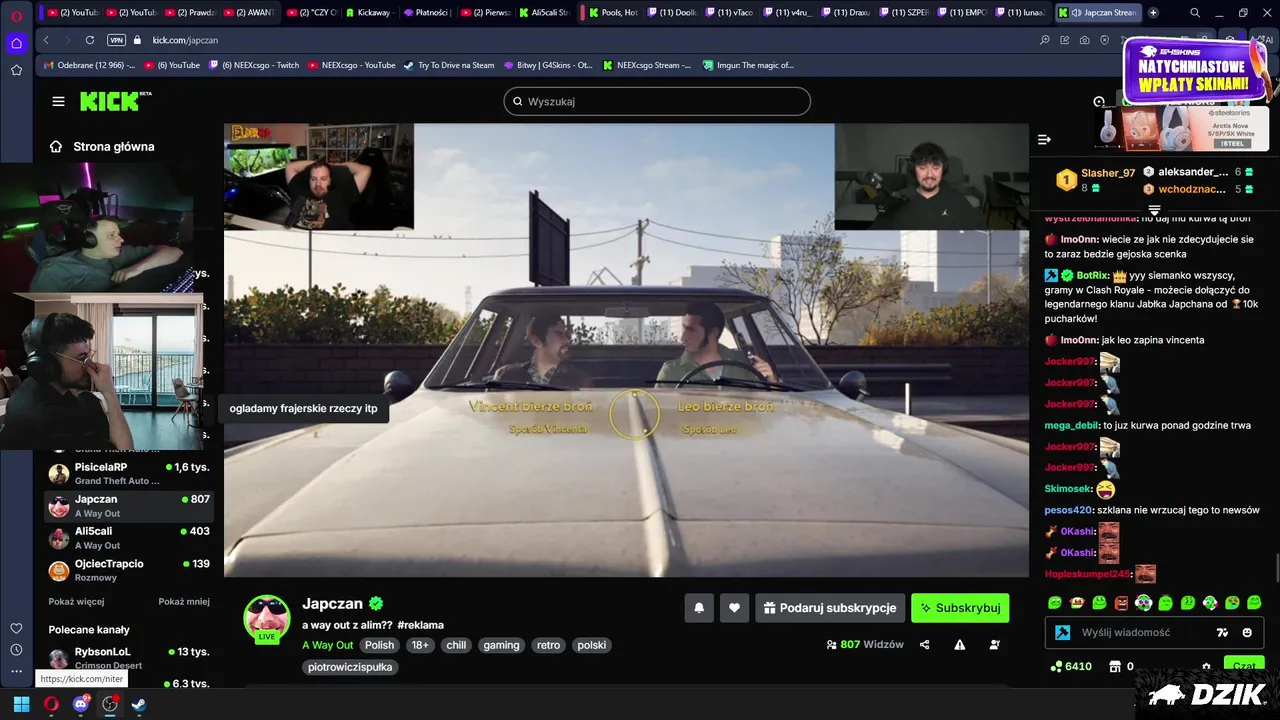Viewport: 1280px width, 720px height.
Task: Click the kick.com/japczan address bar
Action: [x=185, y=40]
